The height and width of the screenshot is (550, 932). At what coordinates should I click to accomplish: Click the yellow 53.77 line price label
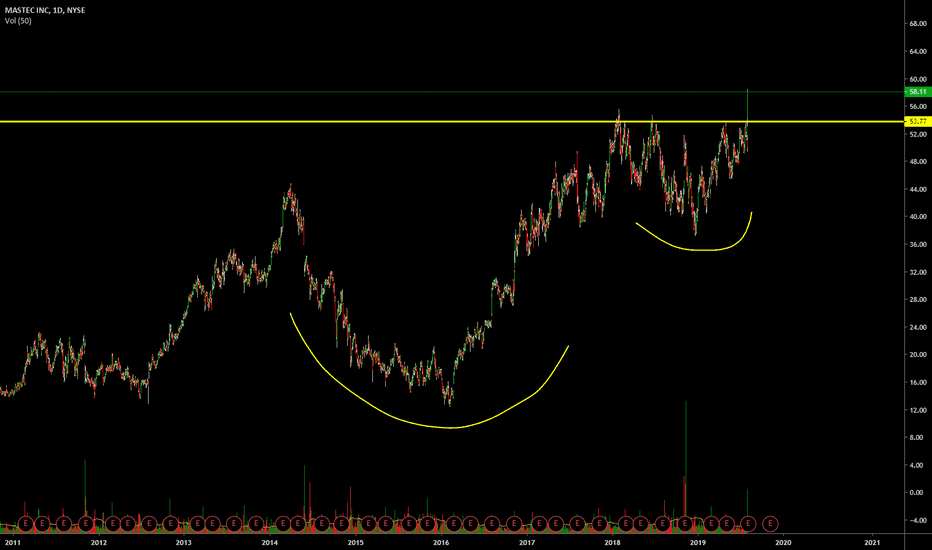click(918, 121)
